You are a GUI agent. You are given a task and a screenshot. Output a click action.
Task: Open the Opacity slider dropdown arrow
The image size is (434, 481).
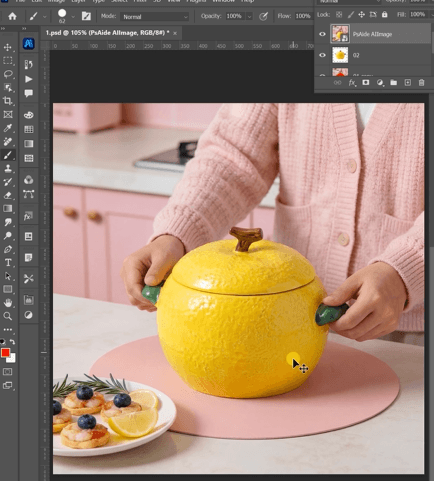(x=249, y=17)
